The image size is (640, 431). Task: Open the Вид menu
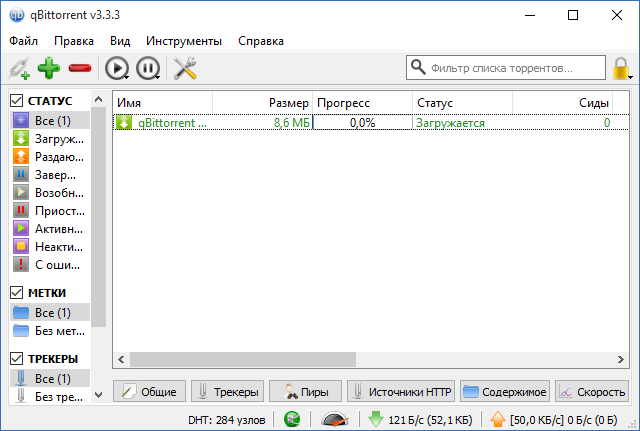[x=120, y=41]
